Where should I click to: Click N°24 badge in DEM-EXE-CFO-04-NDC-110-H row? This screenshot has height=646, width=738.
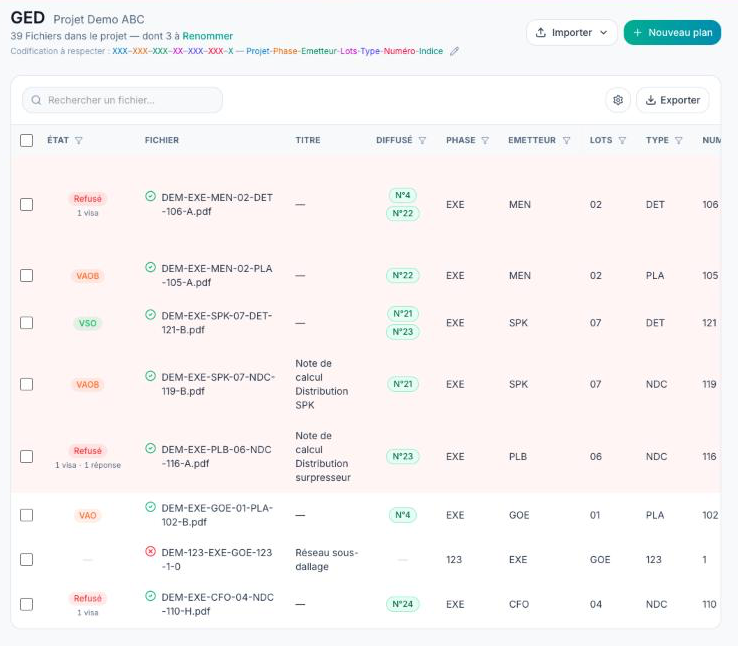coord(402,604)
